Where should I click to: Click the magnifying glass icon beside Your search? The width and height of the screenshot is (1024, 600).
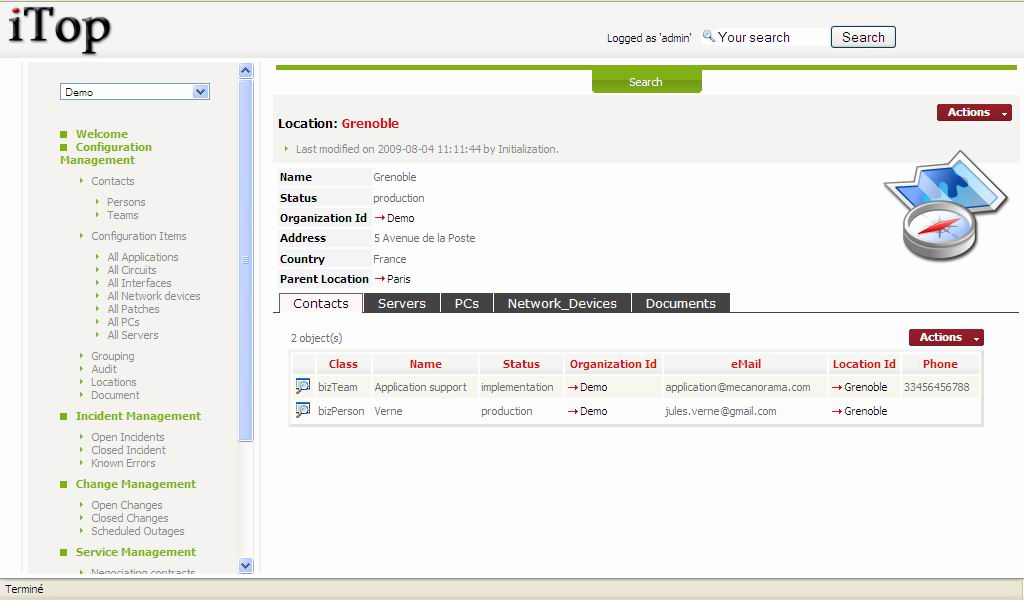click(709, 37)
